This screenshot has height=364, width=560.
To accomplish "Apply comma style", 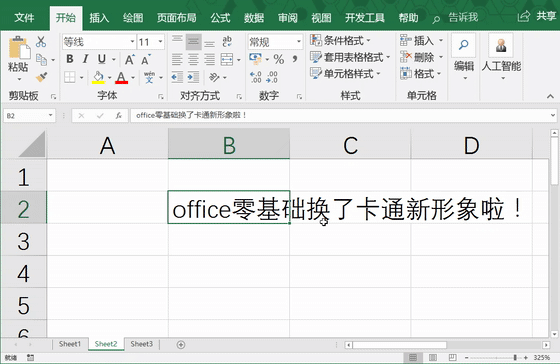I will pyautogui.click(x=295, y=59).
